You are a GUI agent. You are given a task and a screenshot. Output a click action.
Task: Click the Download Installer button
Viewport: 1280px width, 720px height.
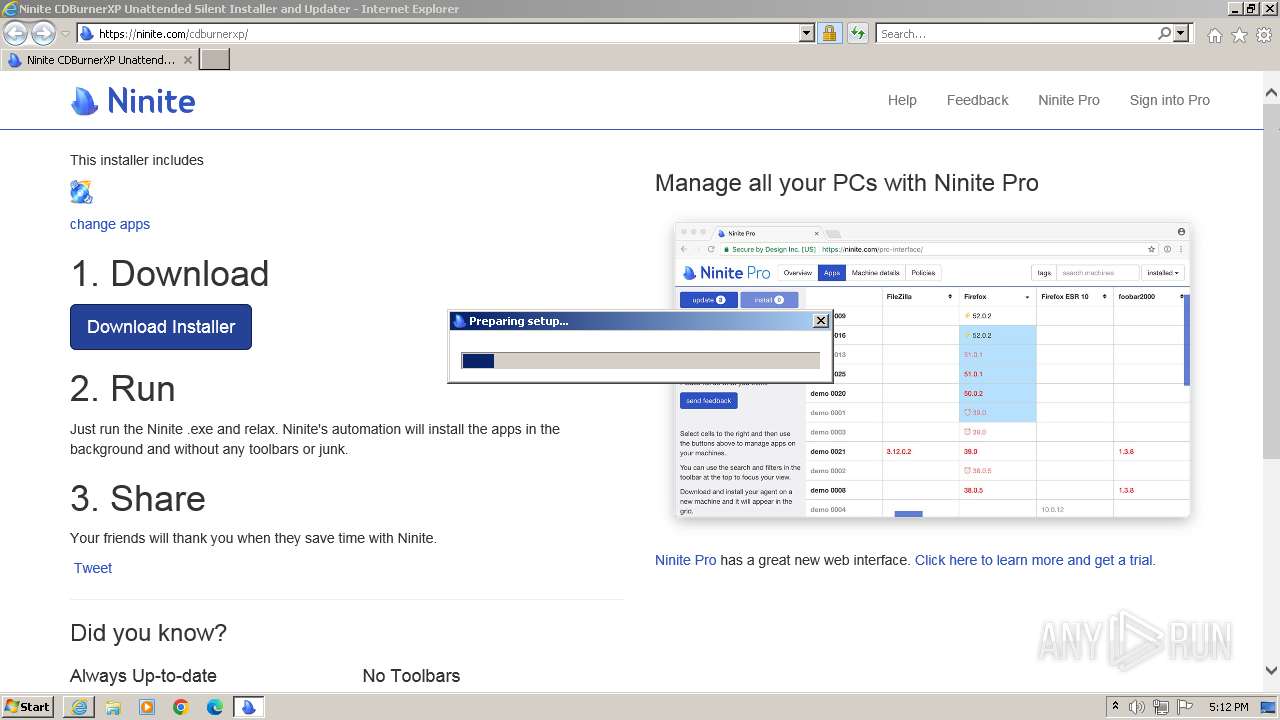click(x=161, y=327)
